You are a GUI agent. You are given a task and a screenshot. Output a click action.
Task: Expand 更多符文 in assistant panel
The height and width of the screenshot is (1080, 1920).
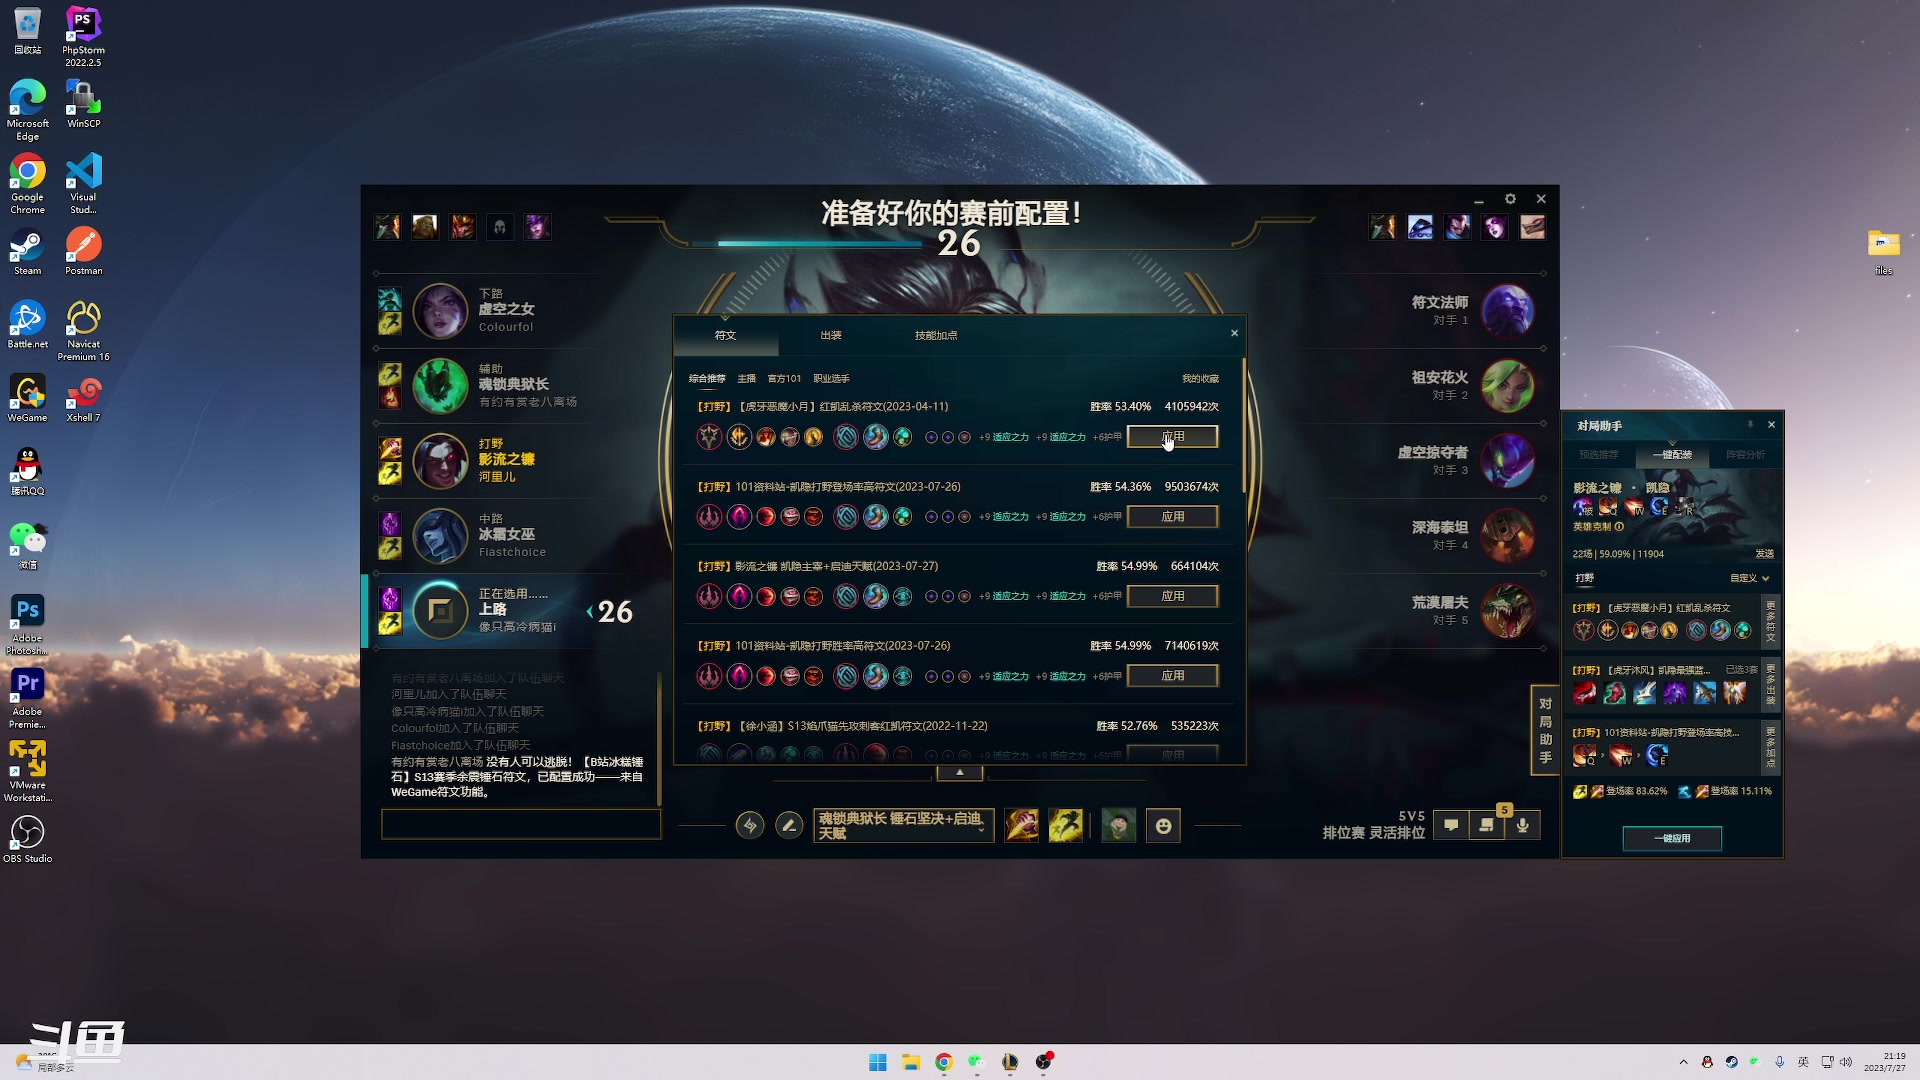pos(1770,622)
